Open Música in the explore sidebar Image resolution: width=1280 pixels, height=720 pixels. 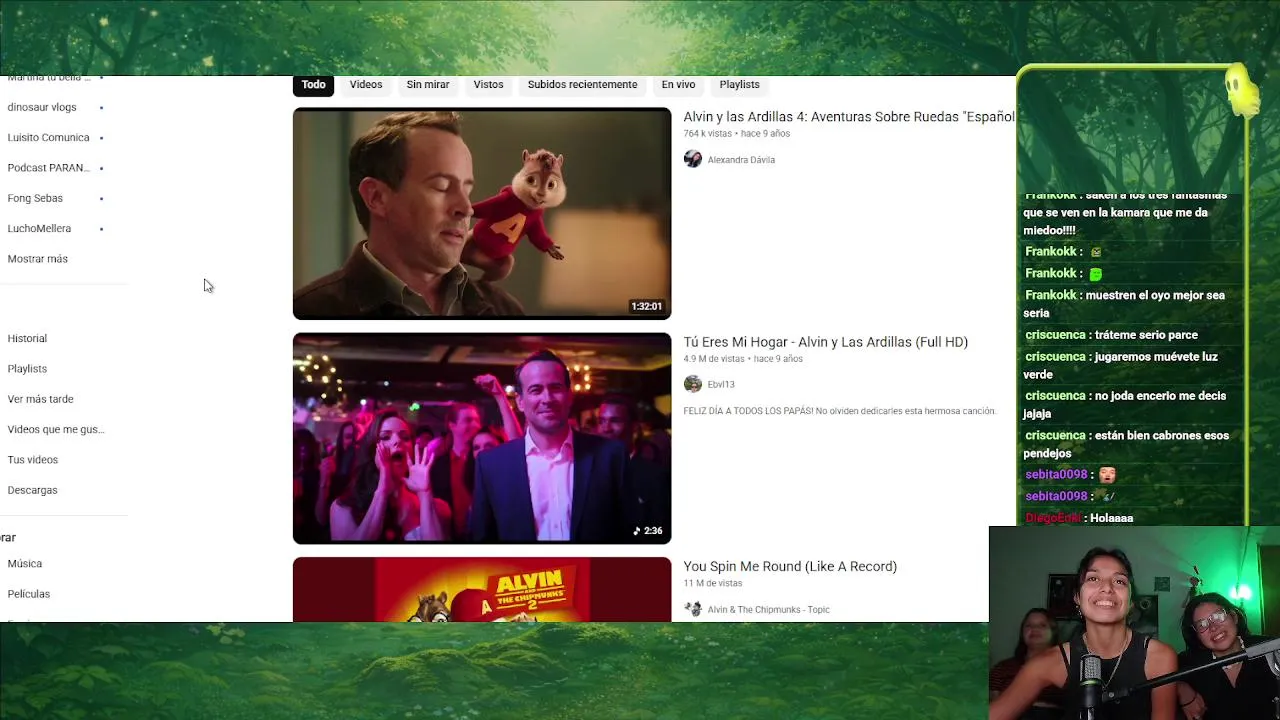pyautogui.click(x=25, y=564)
